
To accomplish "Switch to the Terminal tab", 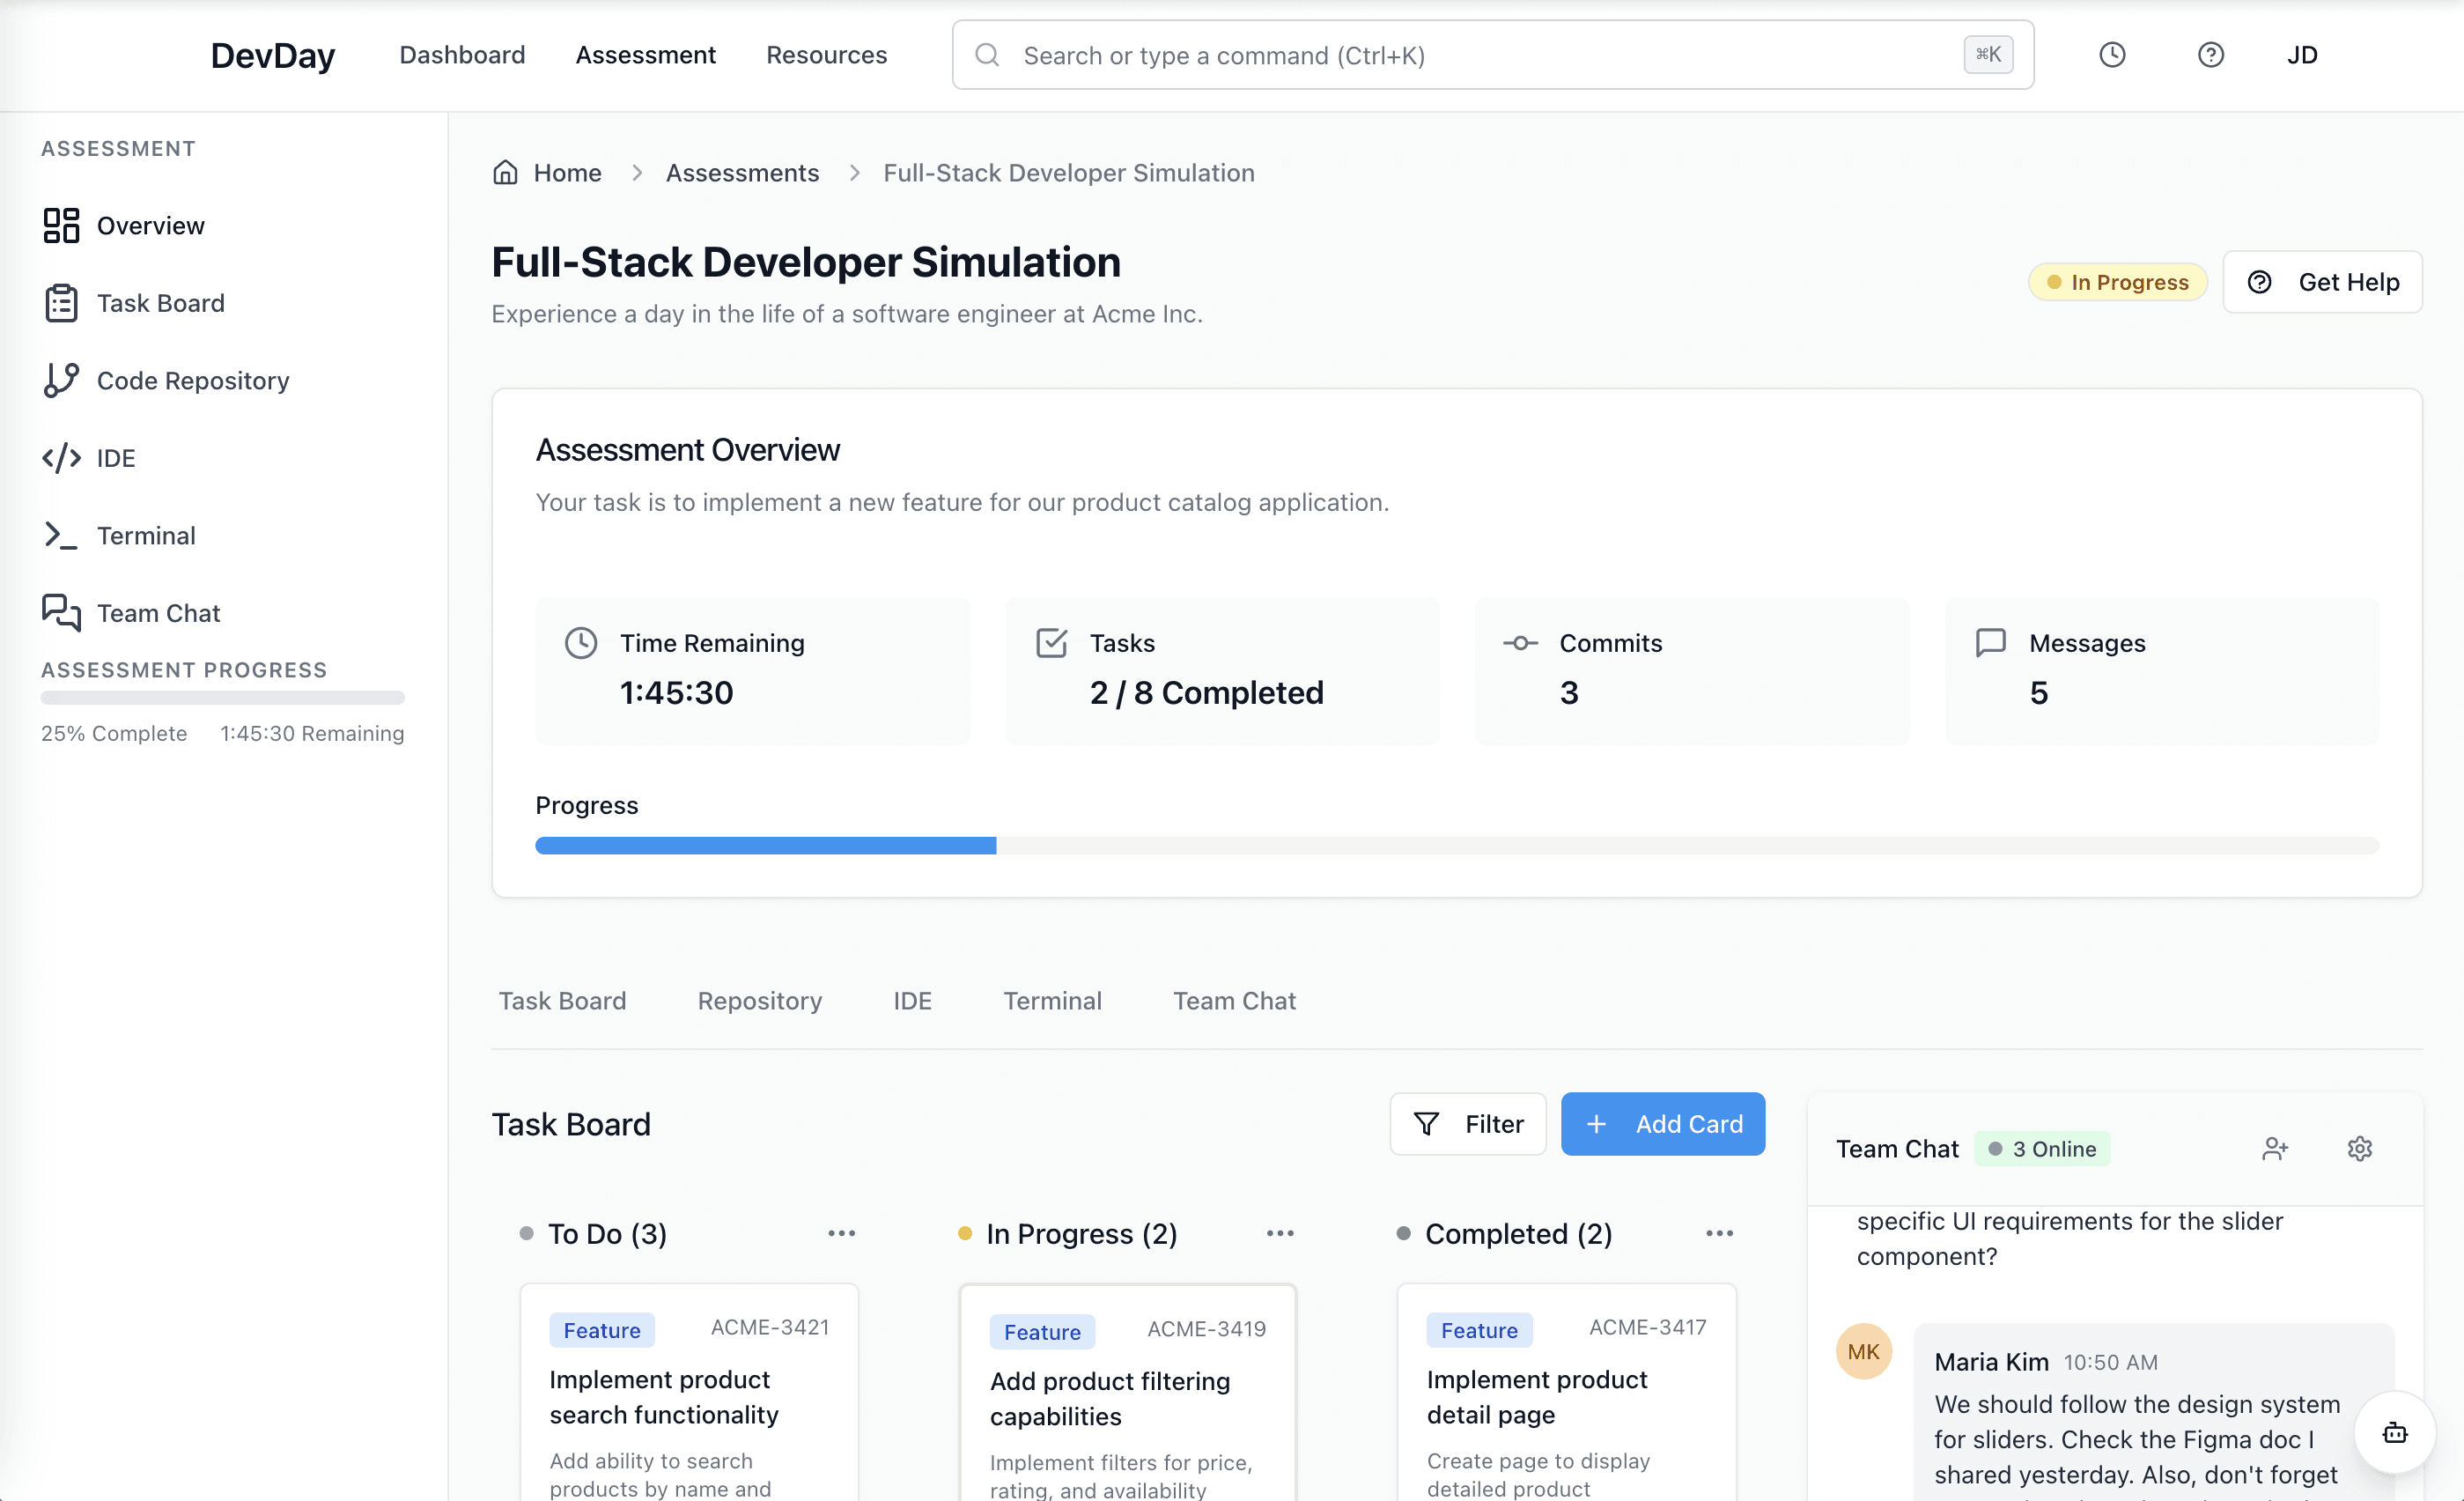I will coord(1053,1001).
